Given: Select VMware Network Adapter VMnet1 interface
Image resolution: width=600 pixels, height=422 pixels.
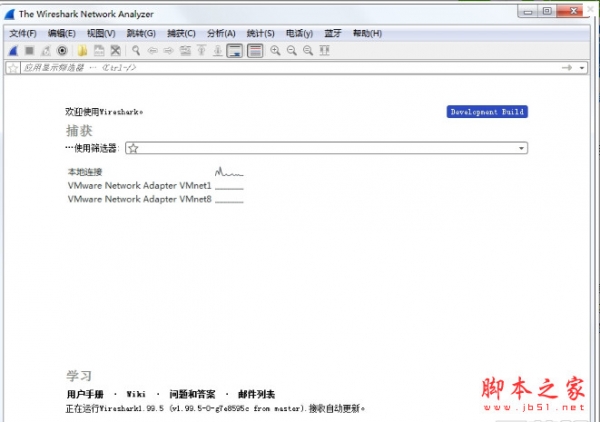Looking at the screenshot, I should point(139,186).
